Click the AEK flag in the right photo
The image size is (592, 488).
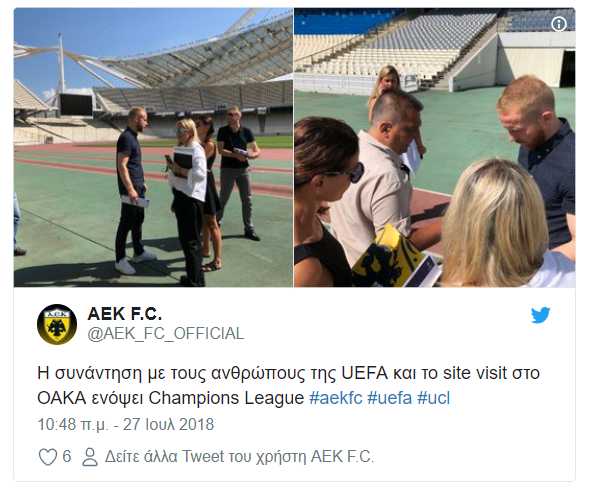(385, 257)
